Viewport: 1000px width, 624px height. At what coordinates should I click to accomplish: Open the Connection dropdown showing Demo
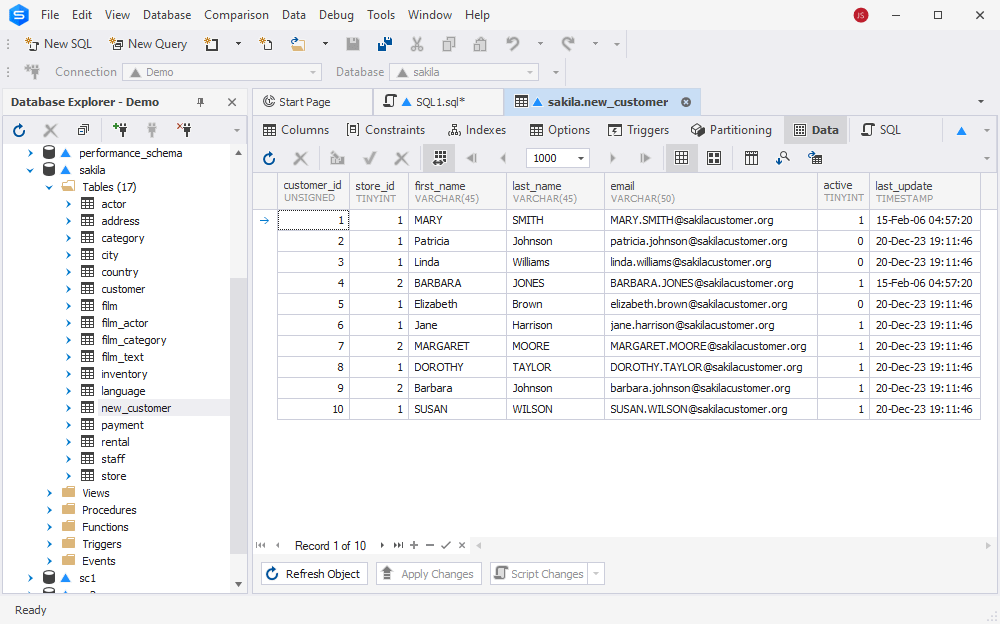[x=222, y=71]
